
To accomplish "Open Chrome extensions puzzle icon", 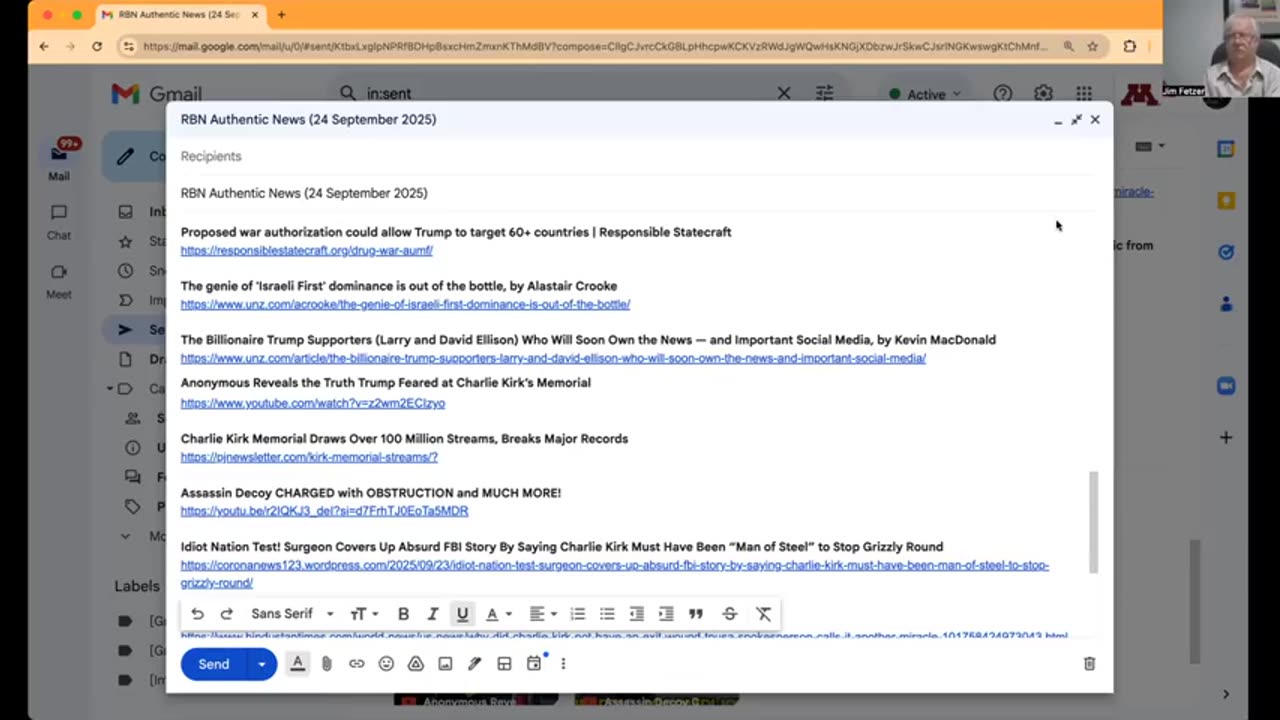I will click(x=1130, y=46).
